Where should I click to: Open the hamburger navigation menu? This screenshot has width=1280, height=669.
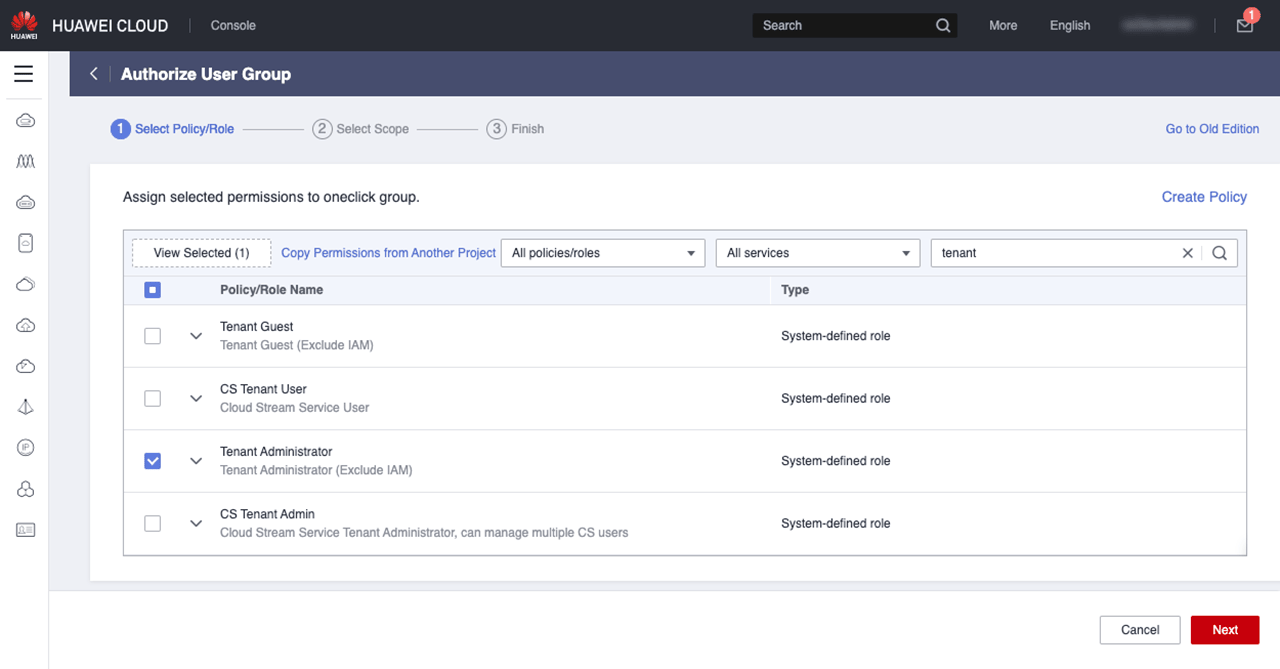[x=24, y=74]
